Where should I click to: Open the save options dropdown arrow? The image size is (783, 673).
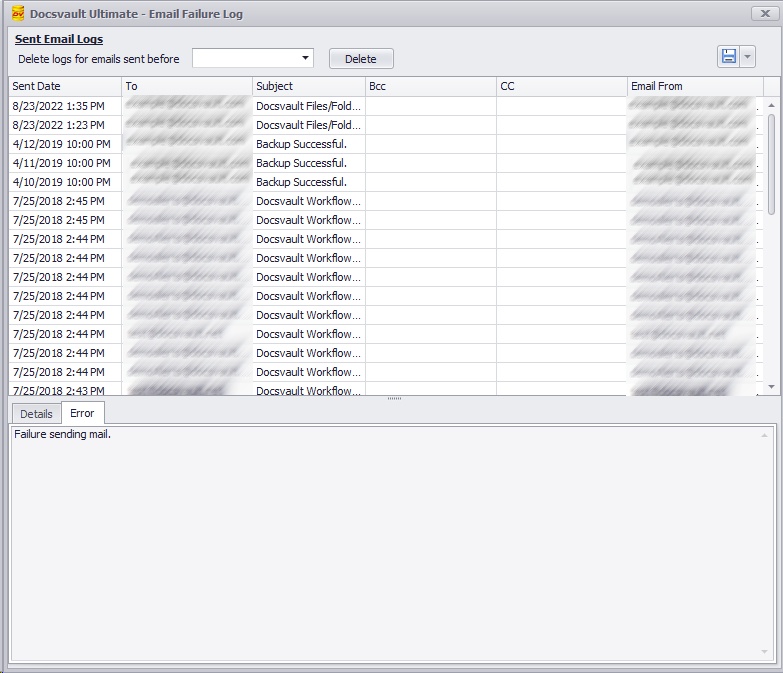point(748,57)
